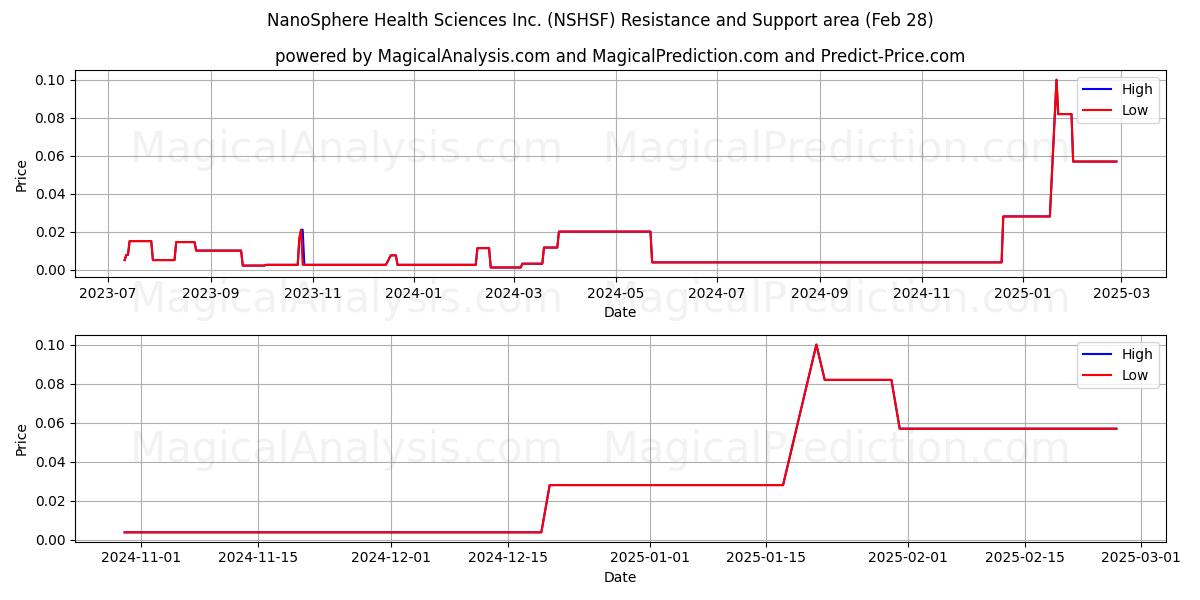Click the 0.08 y-tick of lower chart
The width and height of the screenshot is (1200, 600).
[x=52, y=384]
